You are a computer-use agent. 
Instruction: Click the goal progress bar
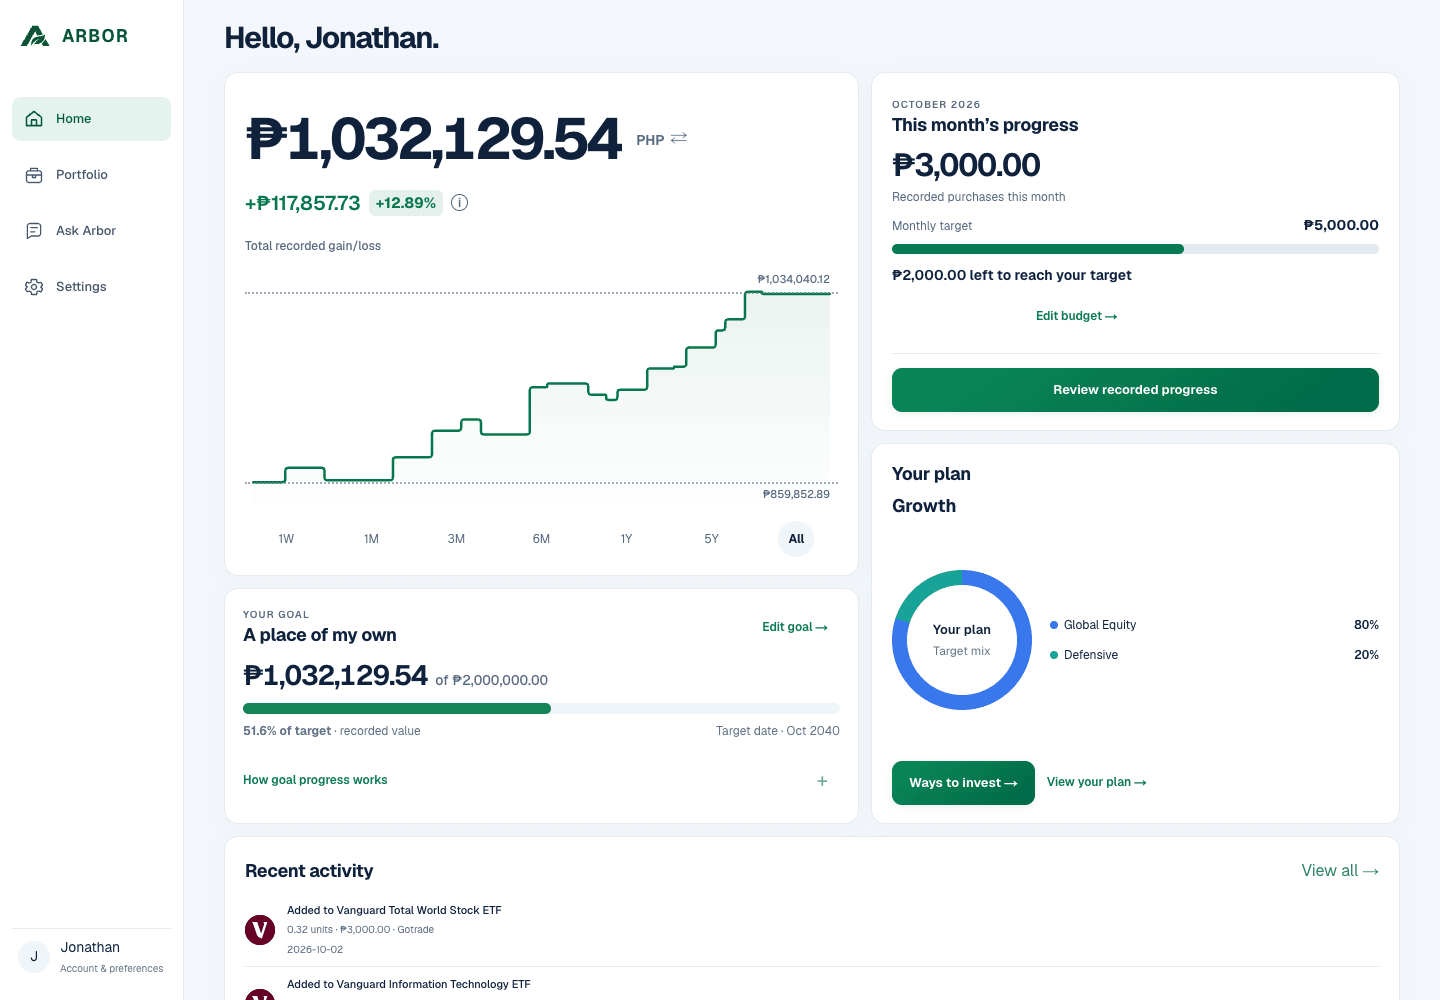(541, 708)
